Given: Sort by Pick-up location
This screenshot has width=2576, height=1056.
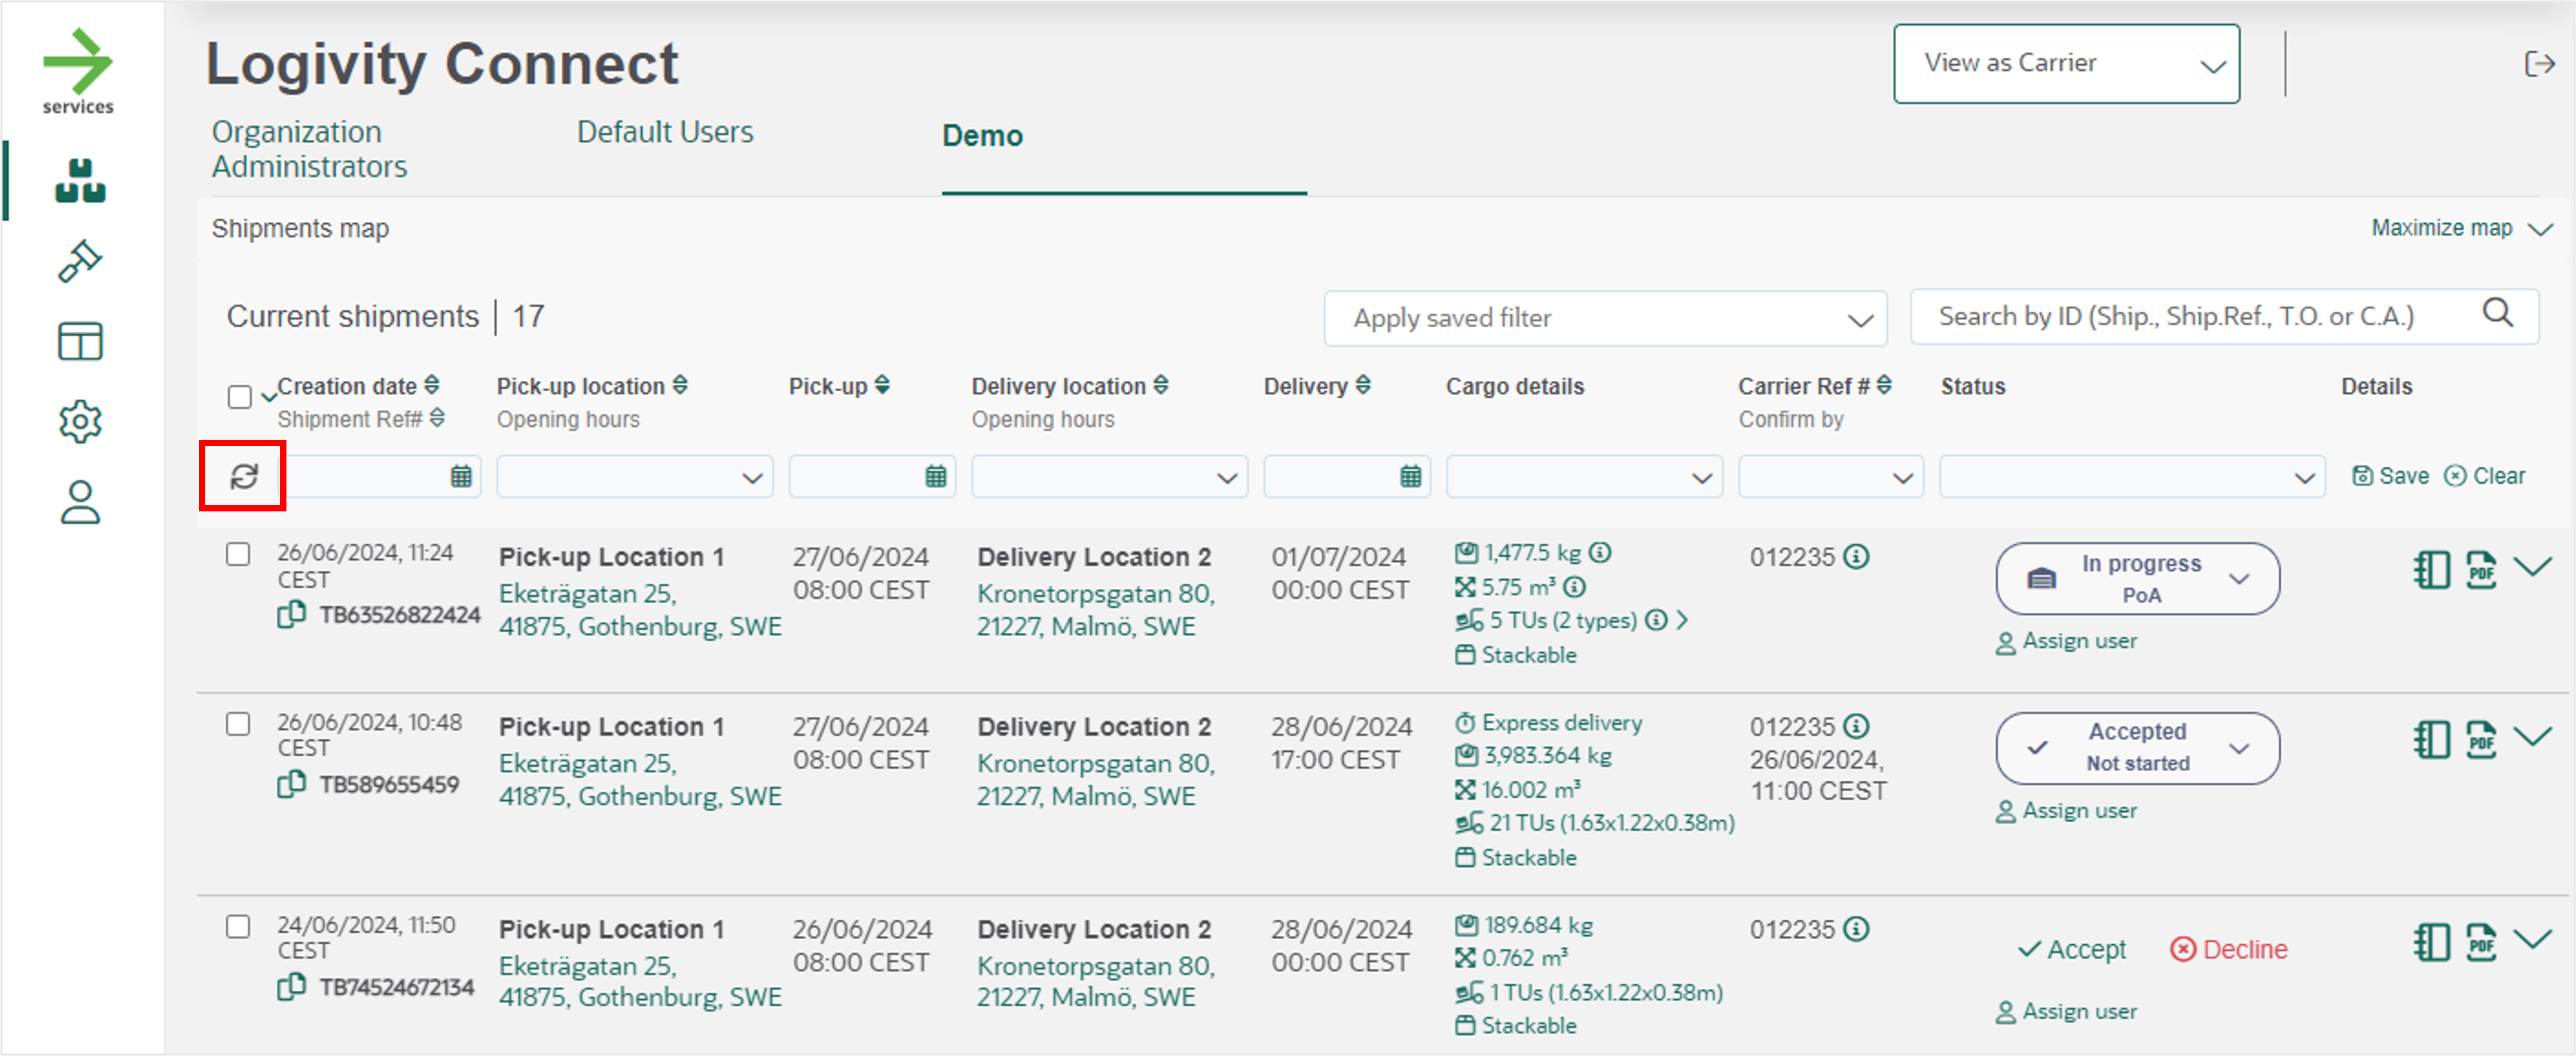Looking at the screenshot, I should coord(680,384).
